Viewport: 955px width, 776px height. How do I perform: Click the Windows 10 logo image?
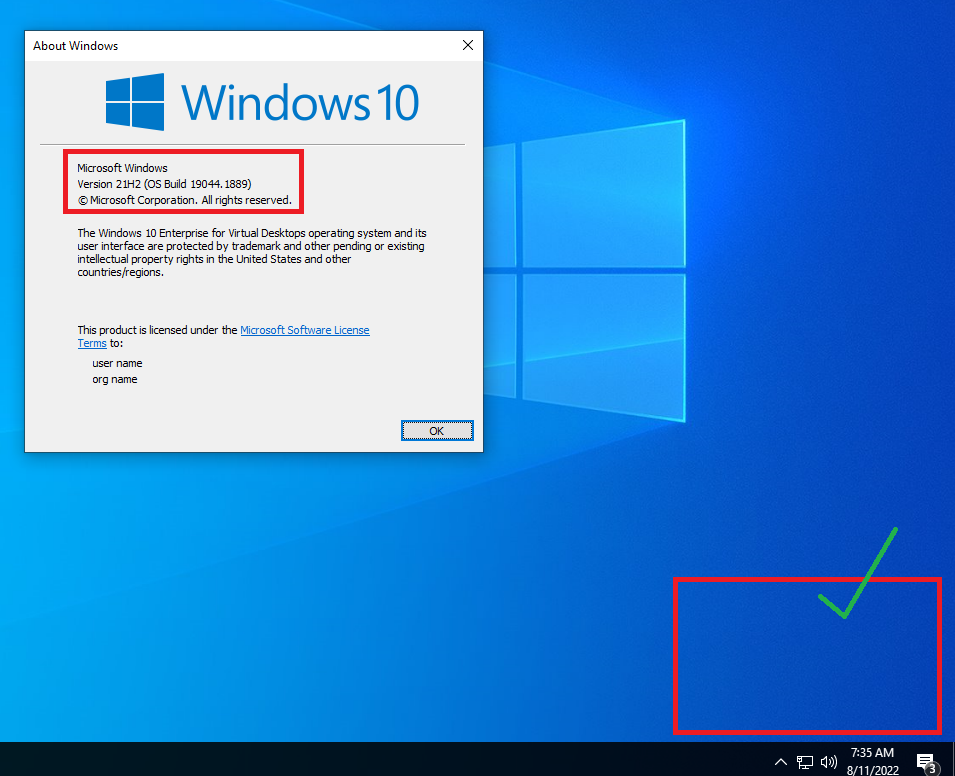coord(262,102)
